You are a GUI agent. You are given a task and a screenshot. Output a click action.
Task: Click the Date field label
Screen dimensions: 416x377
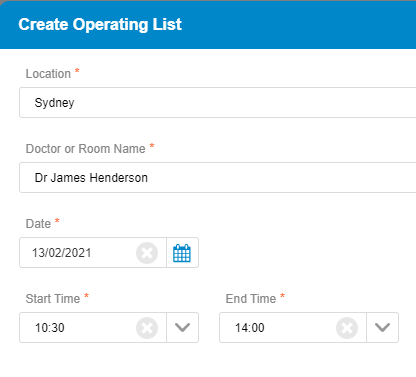pyautogui.click(x=38, y=224)
